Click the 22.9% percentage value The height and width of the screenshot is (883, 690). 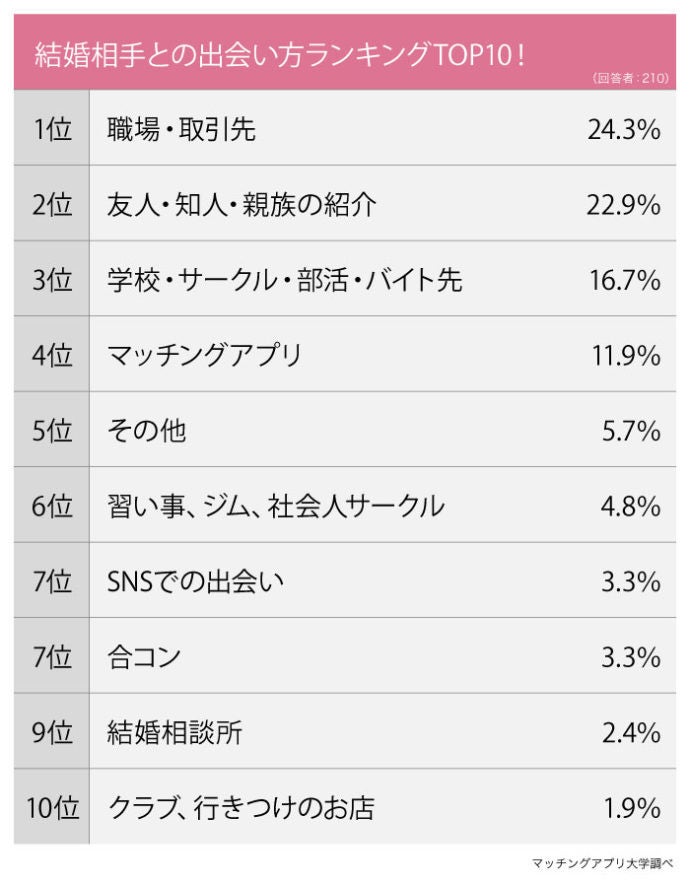coord(624,205)
